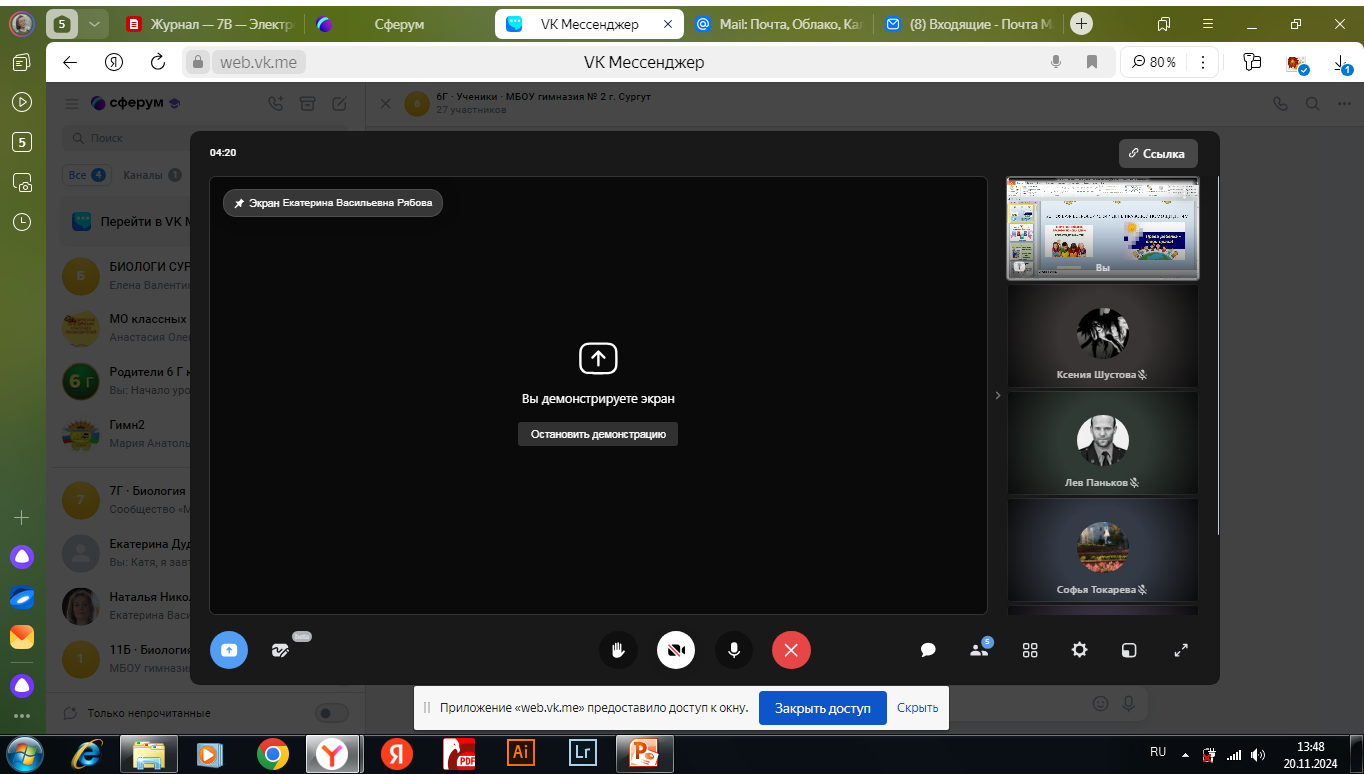
Task: Open the МО классных chat
Action: point(125,328)
